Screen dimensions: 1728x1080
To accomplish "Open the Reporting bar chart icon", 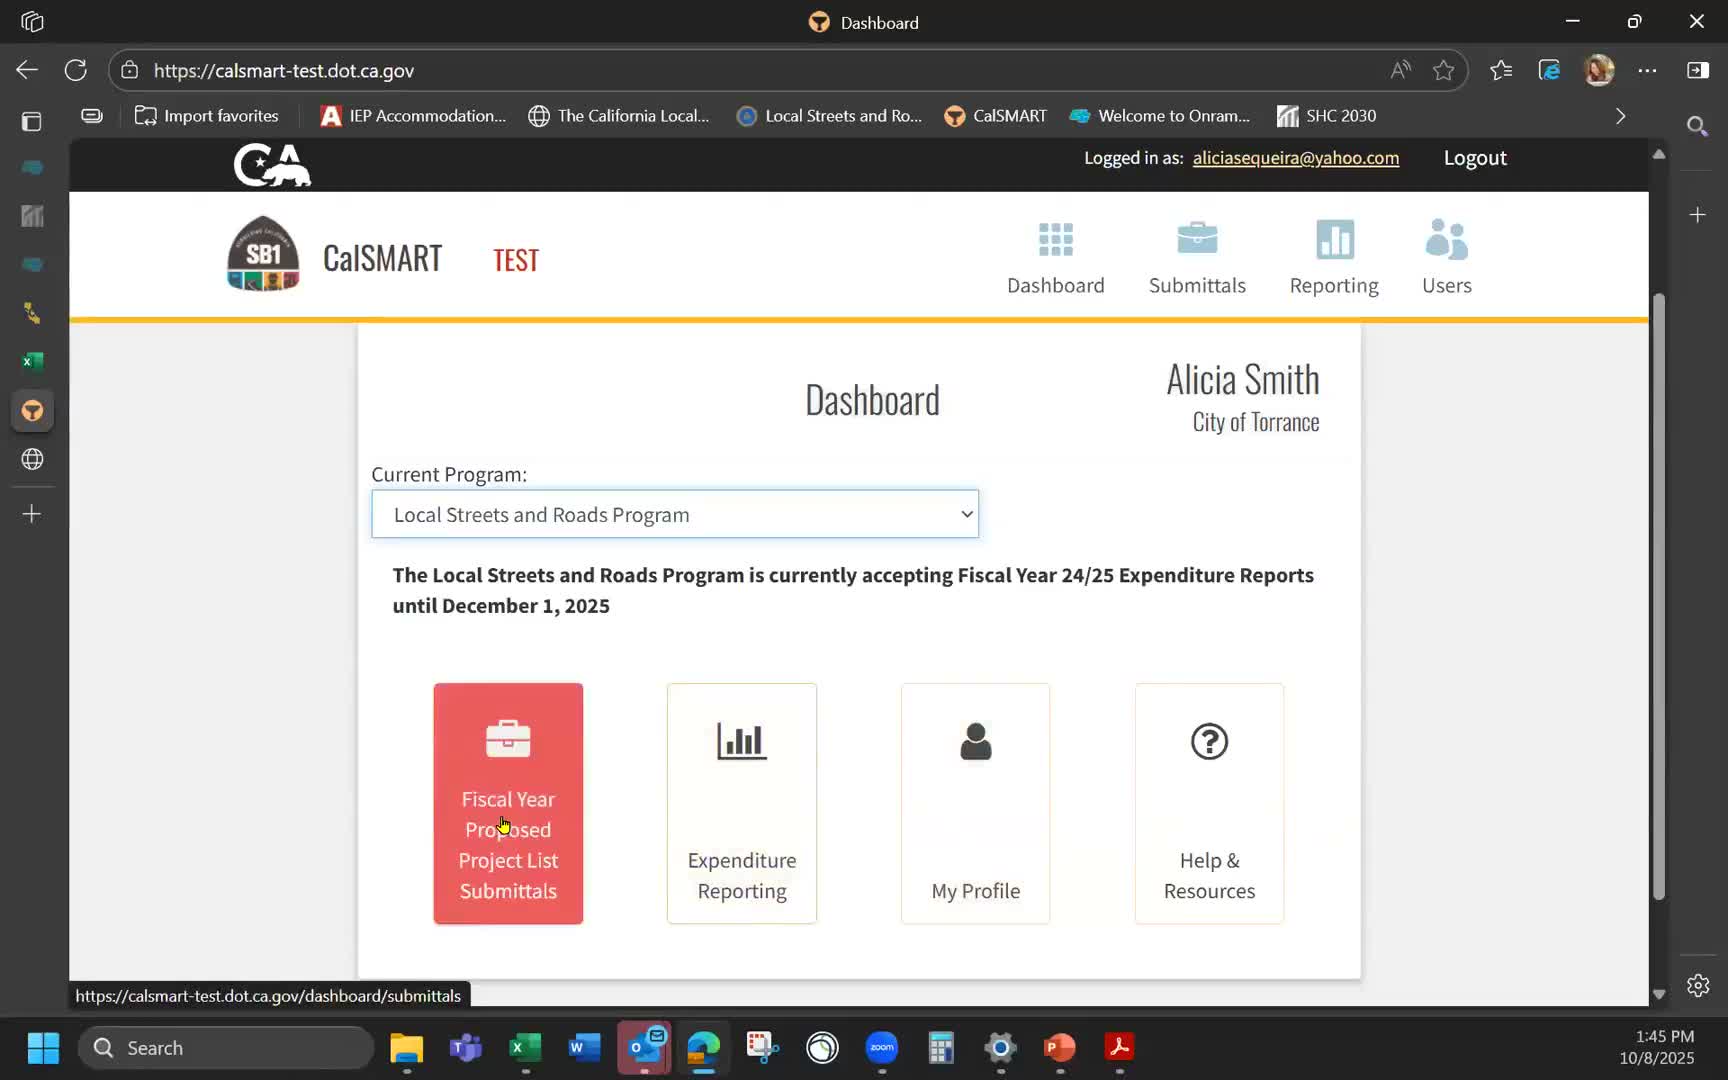I will pos(1334,240).
